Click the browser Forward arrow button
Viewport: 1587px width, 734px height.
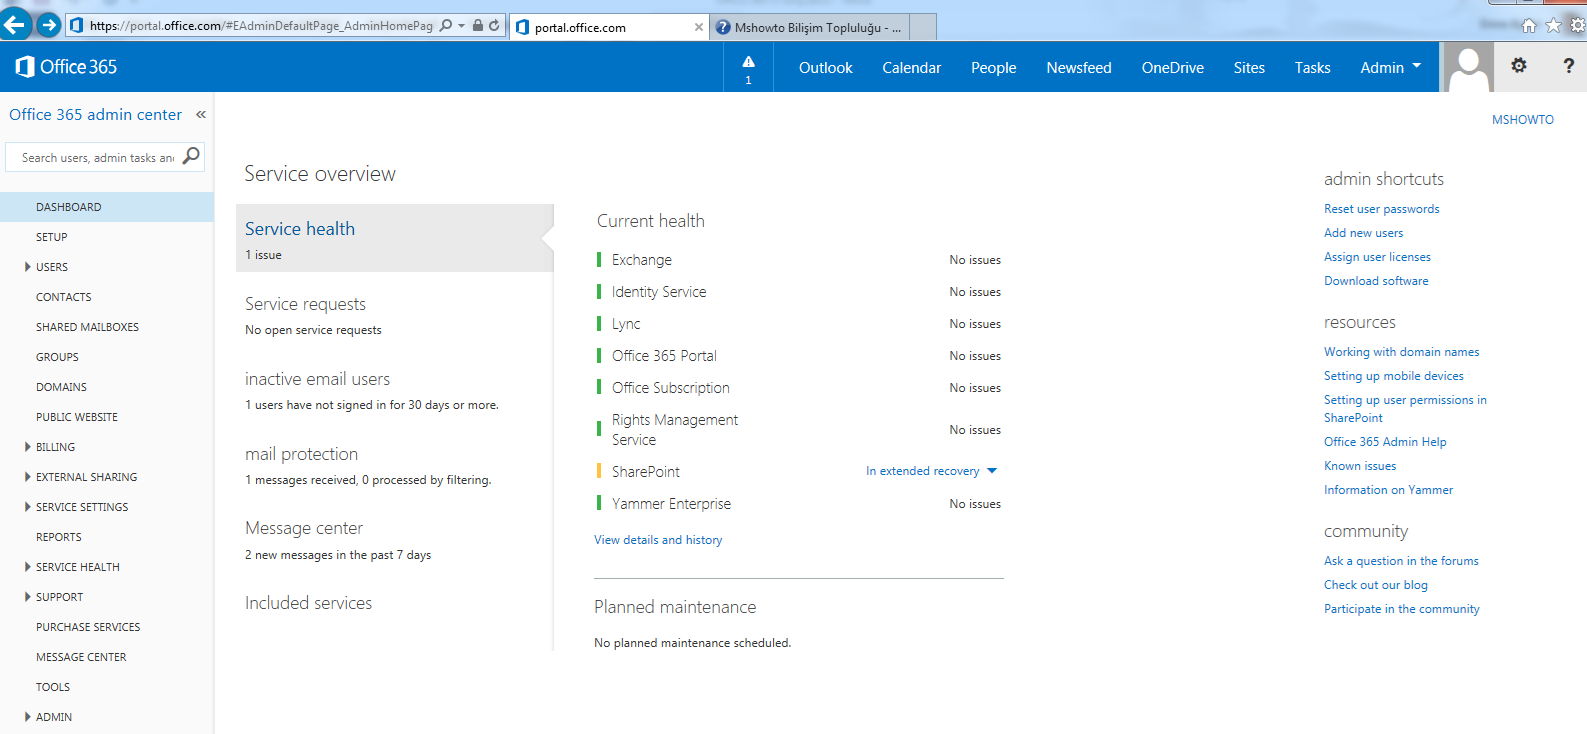click(x=48, y=25)
